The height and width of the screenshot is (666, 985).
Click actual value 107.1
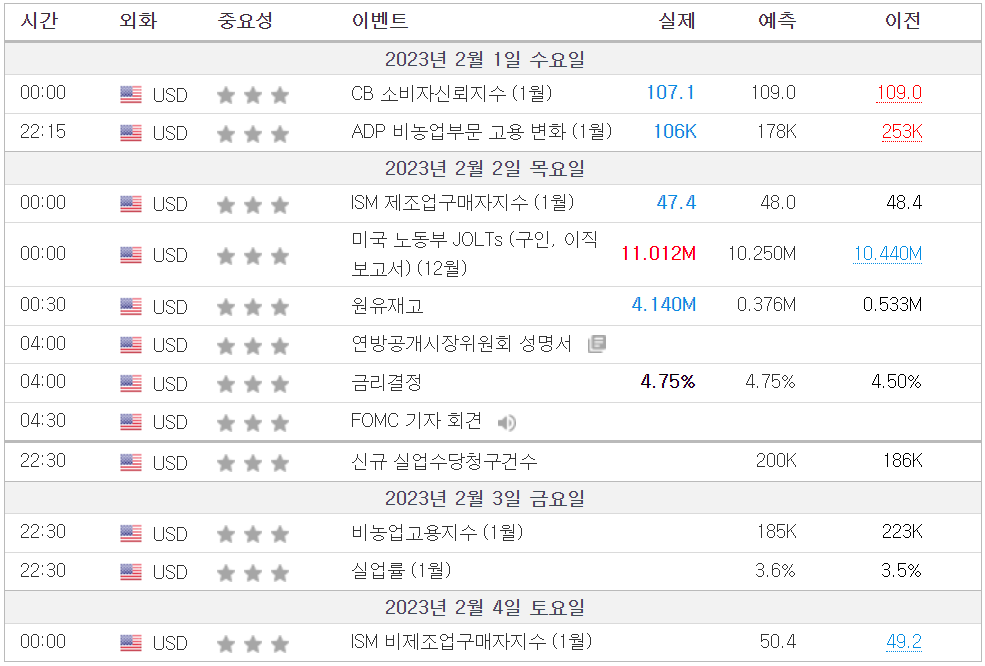(x=671, y=93)
